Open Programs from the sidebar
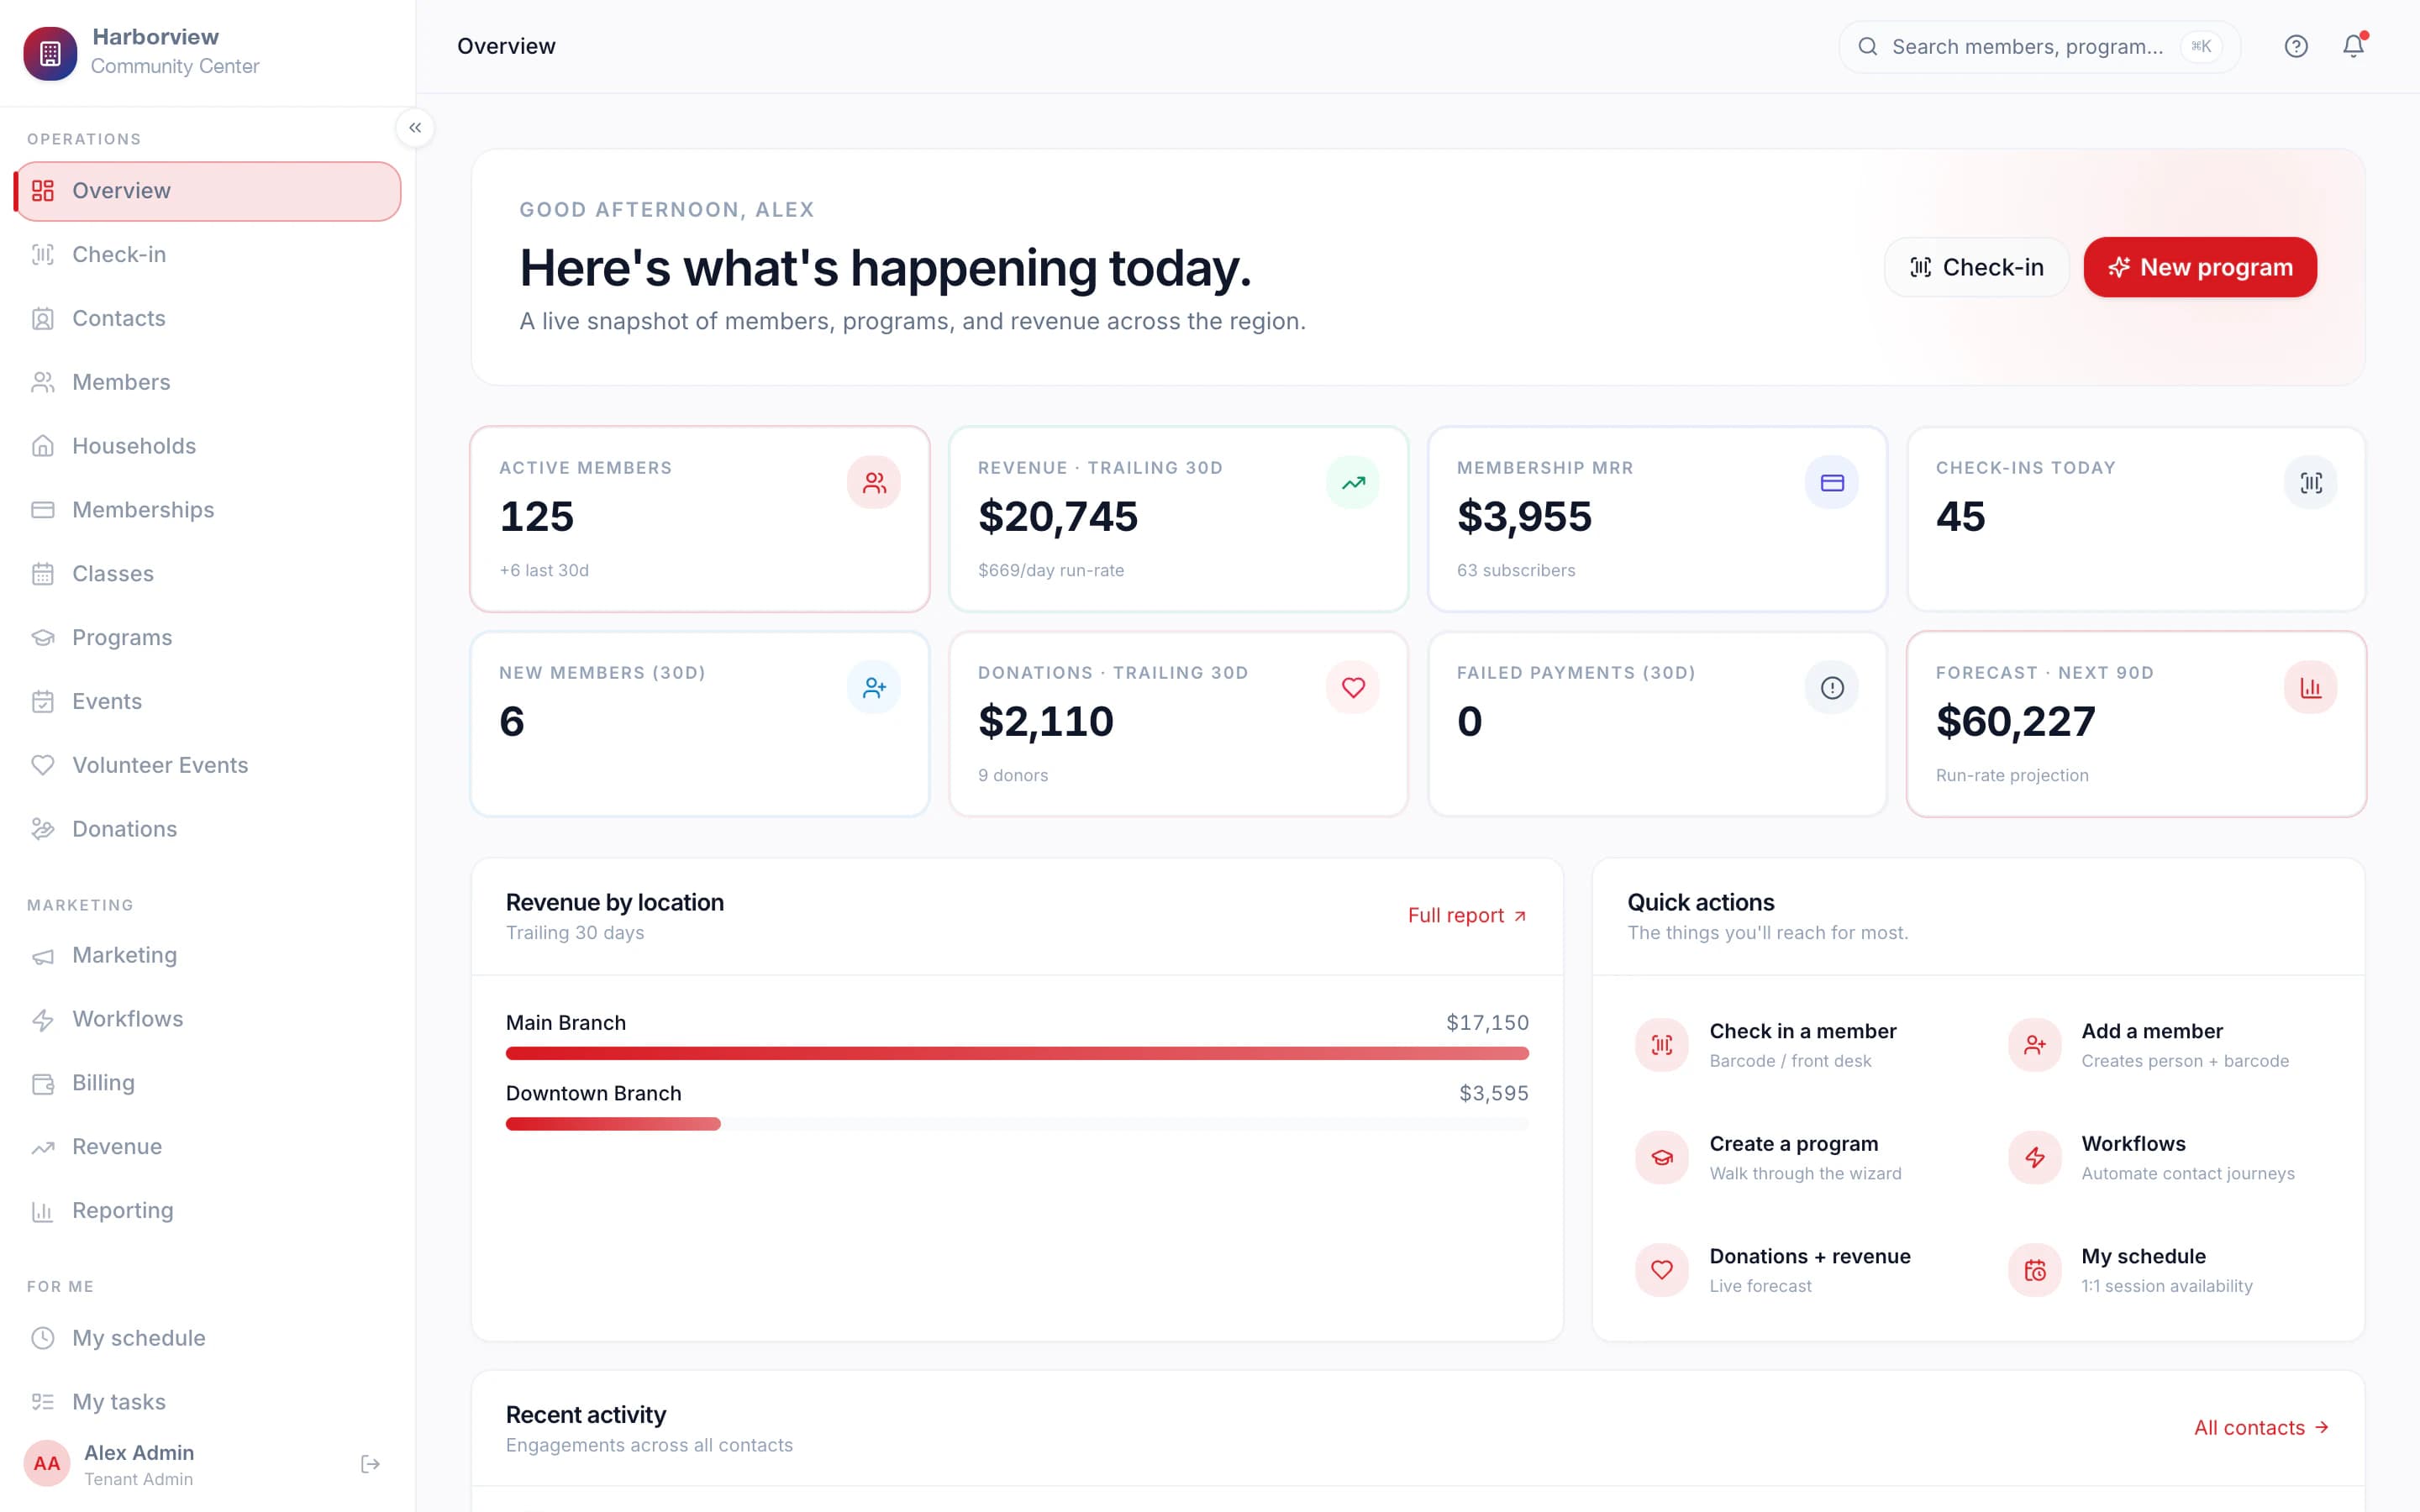 tap(208, 638)
